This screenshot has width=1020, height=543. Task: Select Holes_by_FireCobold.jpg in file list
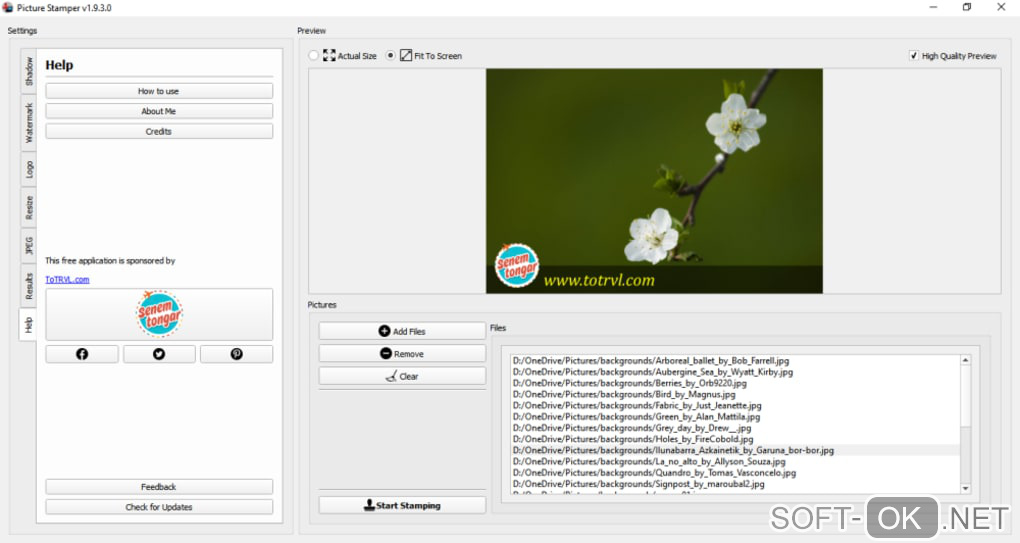[x=735, y=439]
